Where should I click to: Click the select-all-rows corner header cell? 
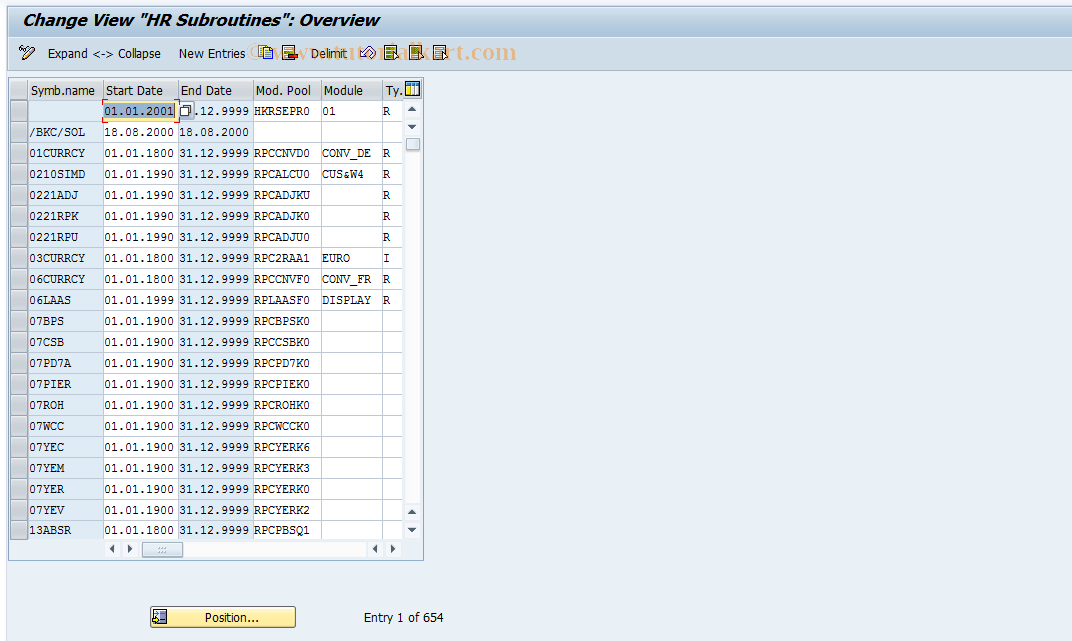[19, 90]
